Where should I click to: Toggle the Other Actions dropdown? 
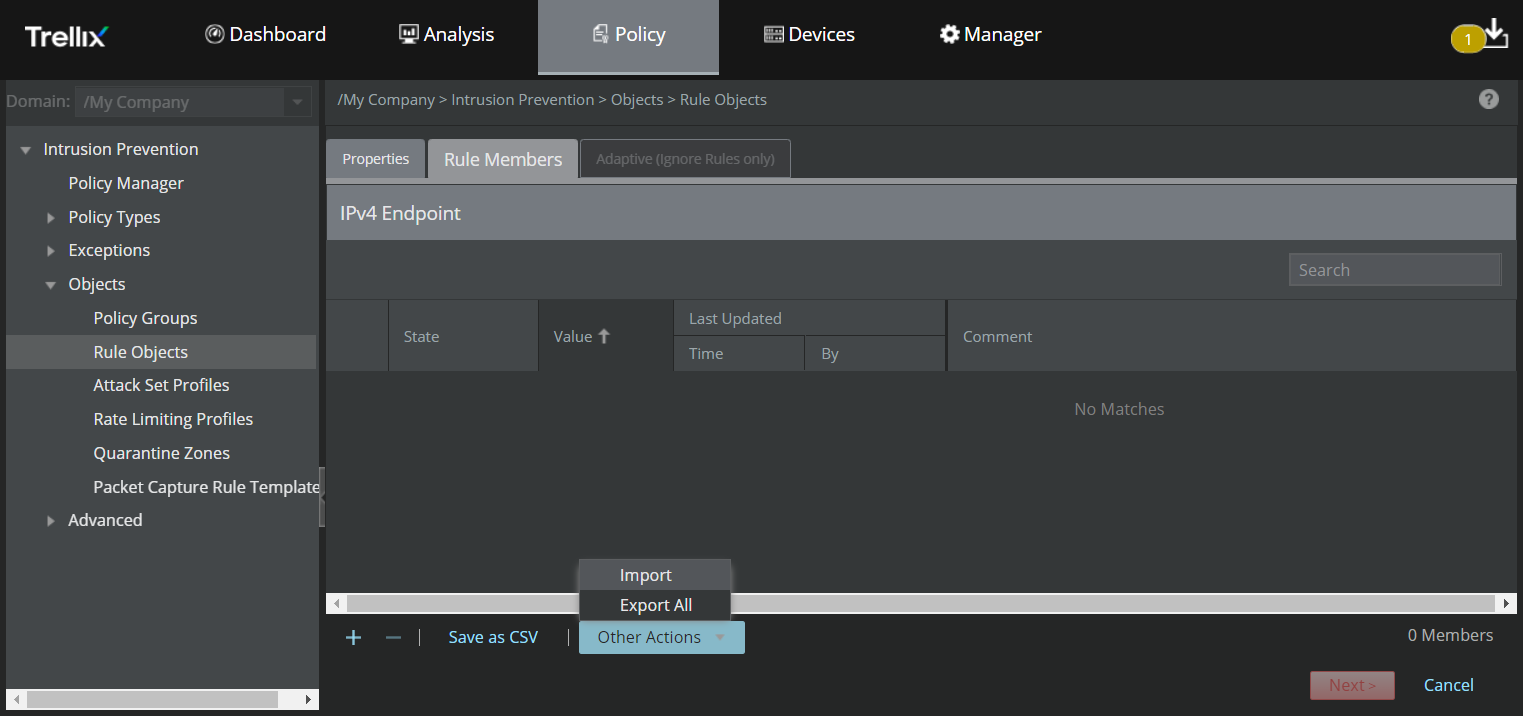[662, 637]
